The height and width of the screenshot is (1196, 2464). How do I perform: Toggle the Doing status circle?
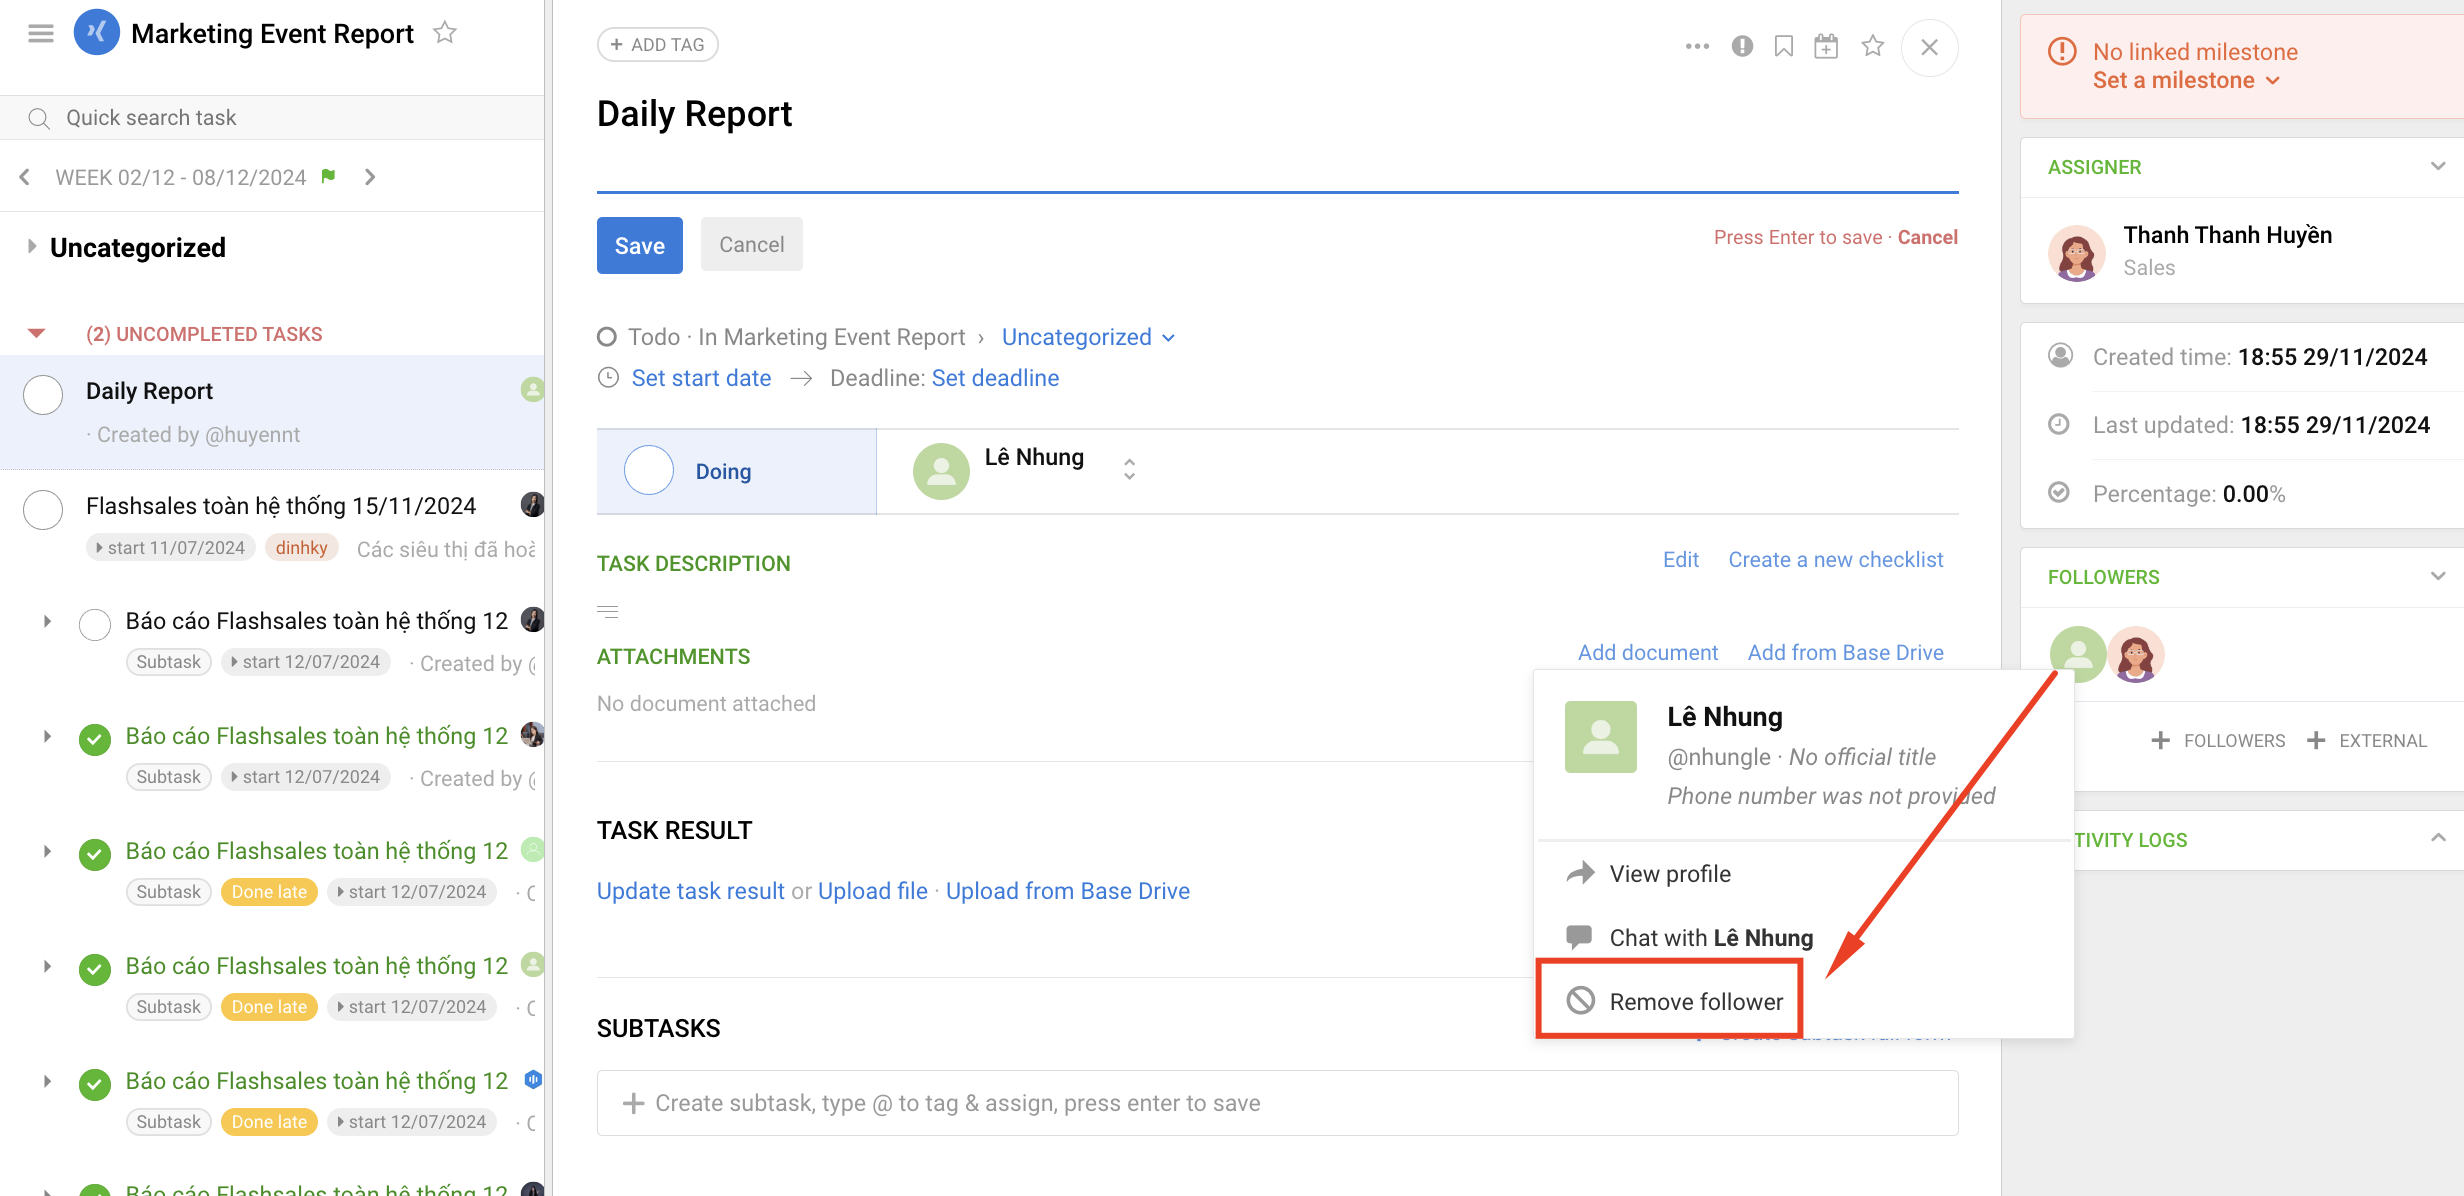(649, 471)
